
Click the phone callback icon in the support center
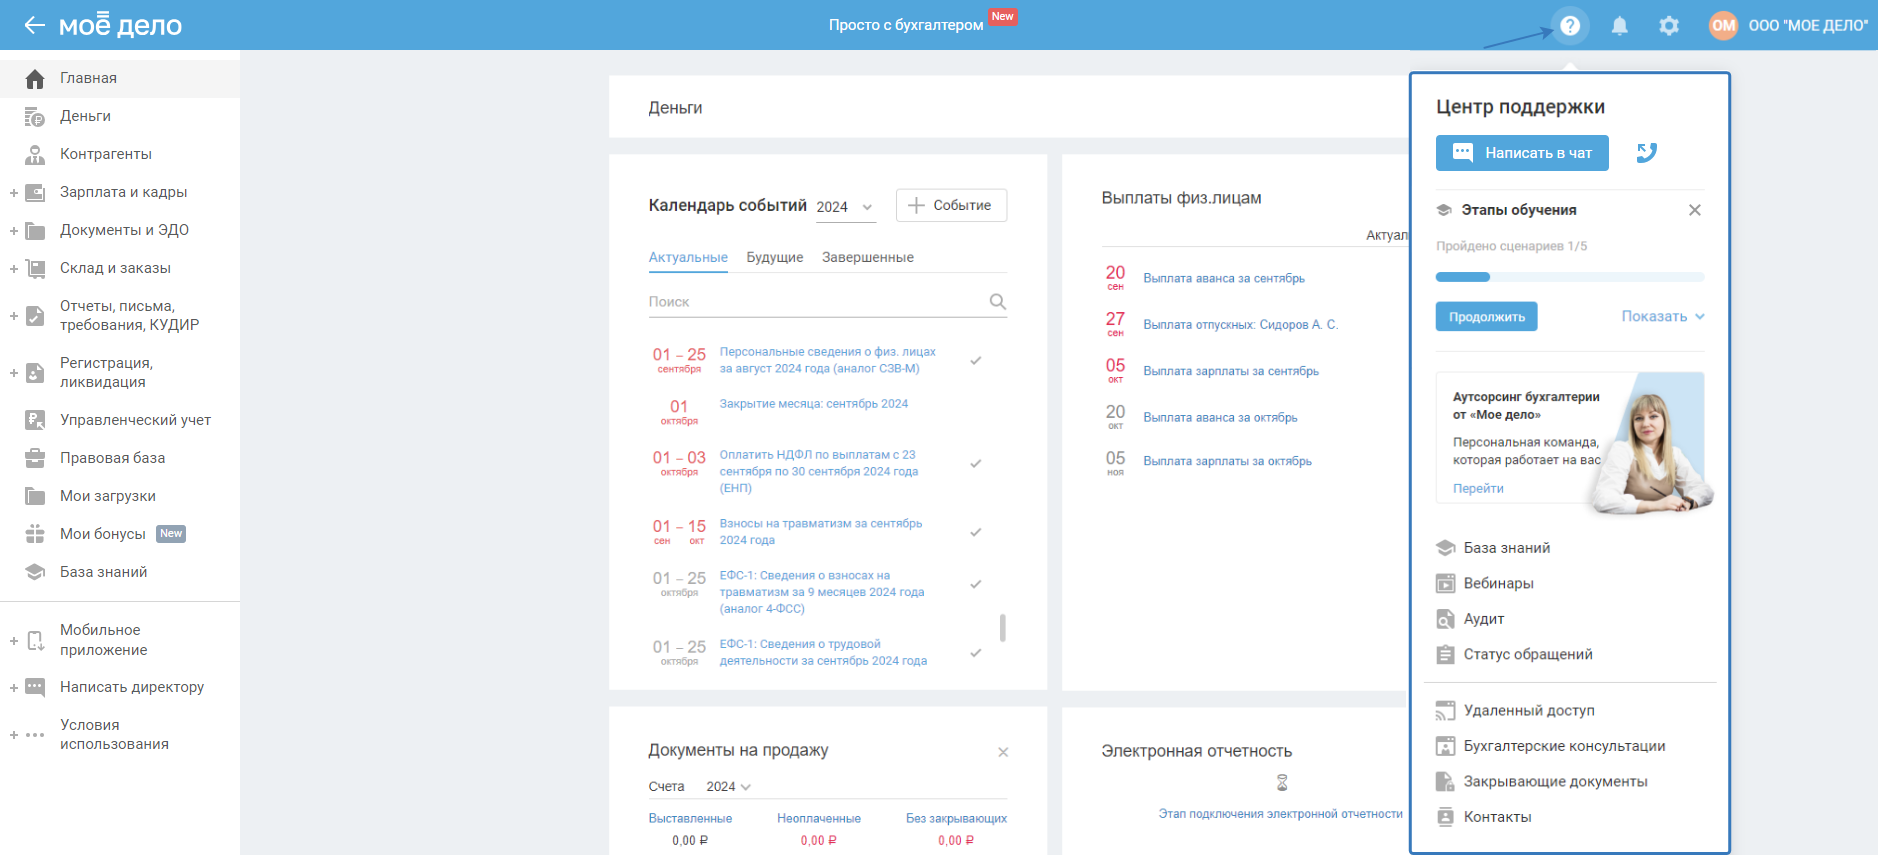pyautogui.click(x=1647, y=153)
